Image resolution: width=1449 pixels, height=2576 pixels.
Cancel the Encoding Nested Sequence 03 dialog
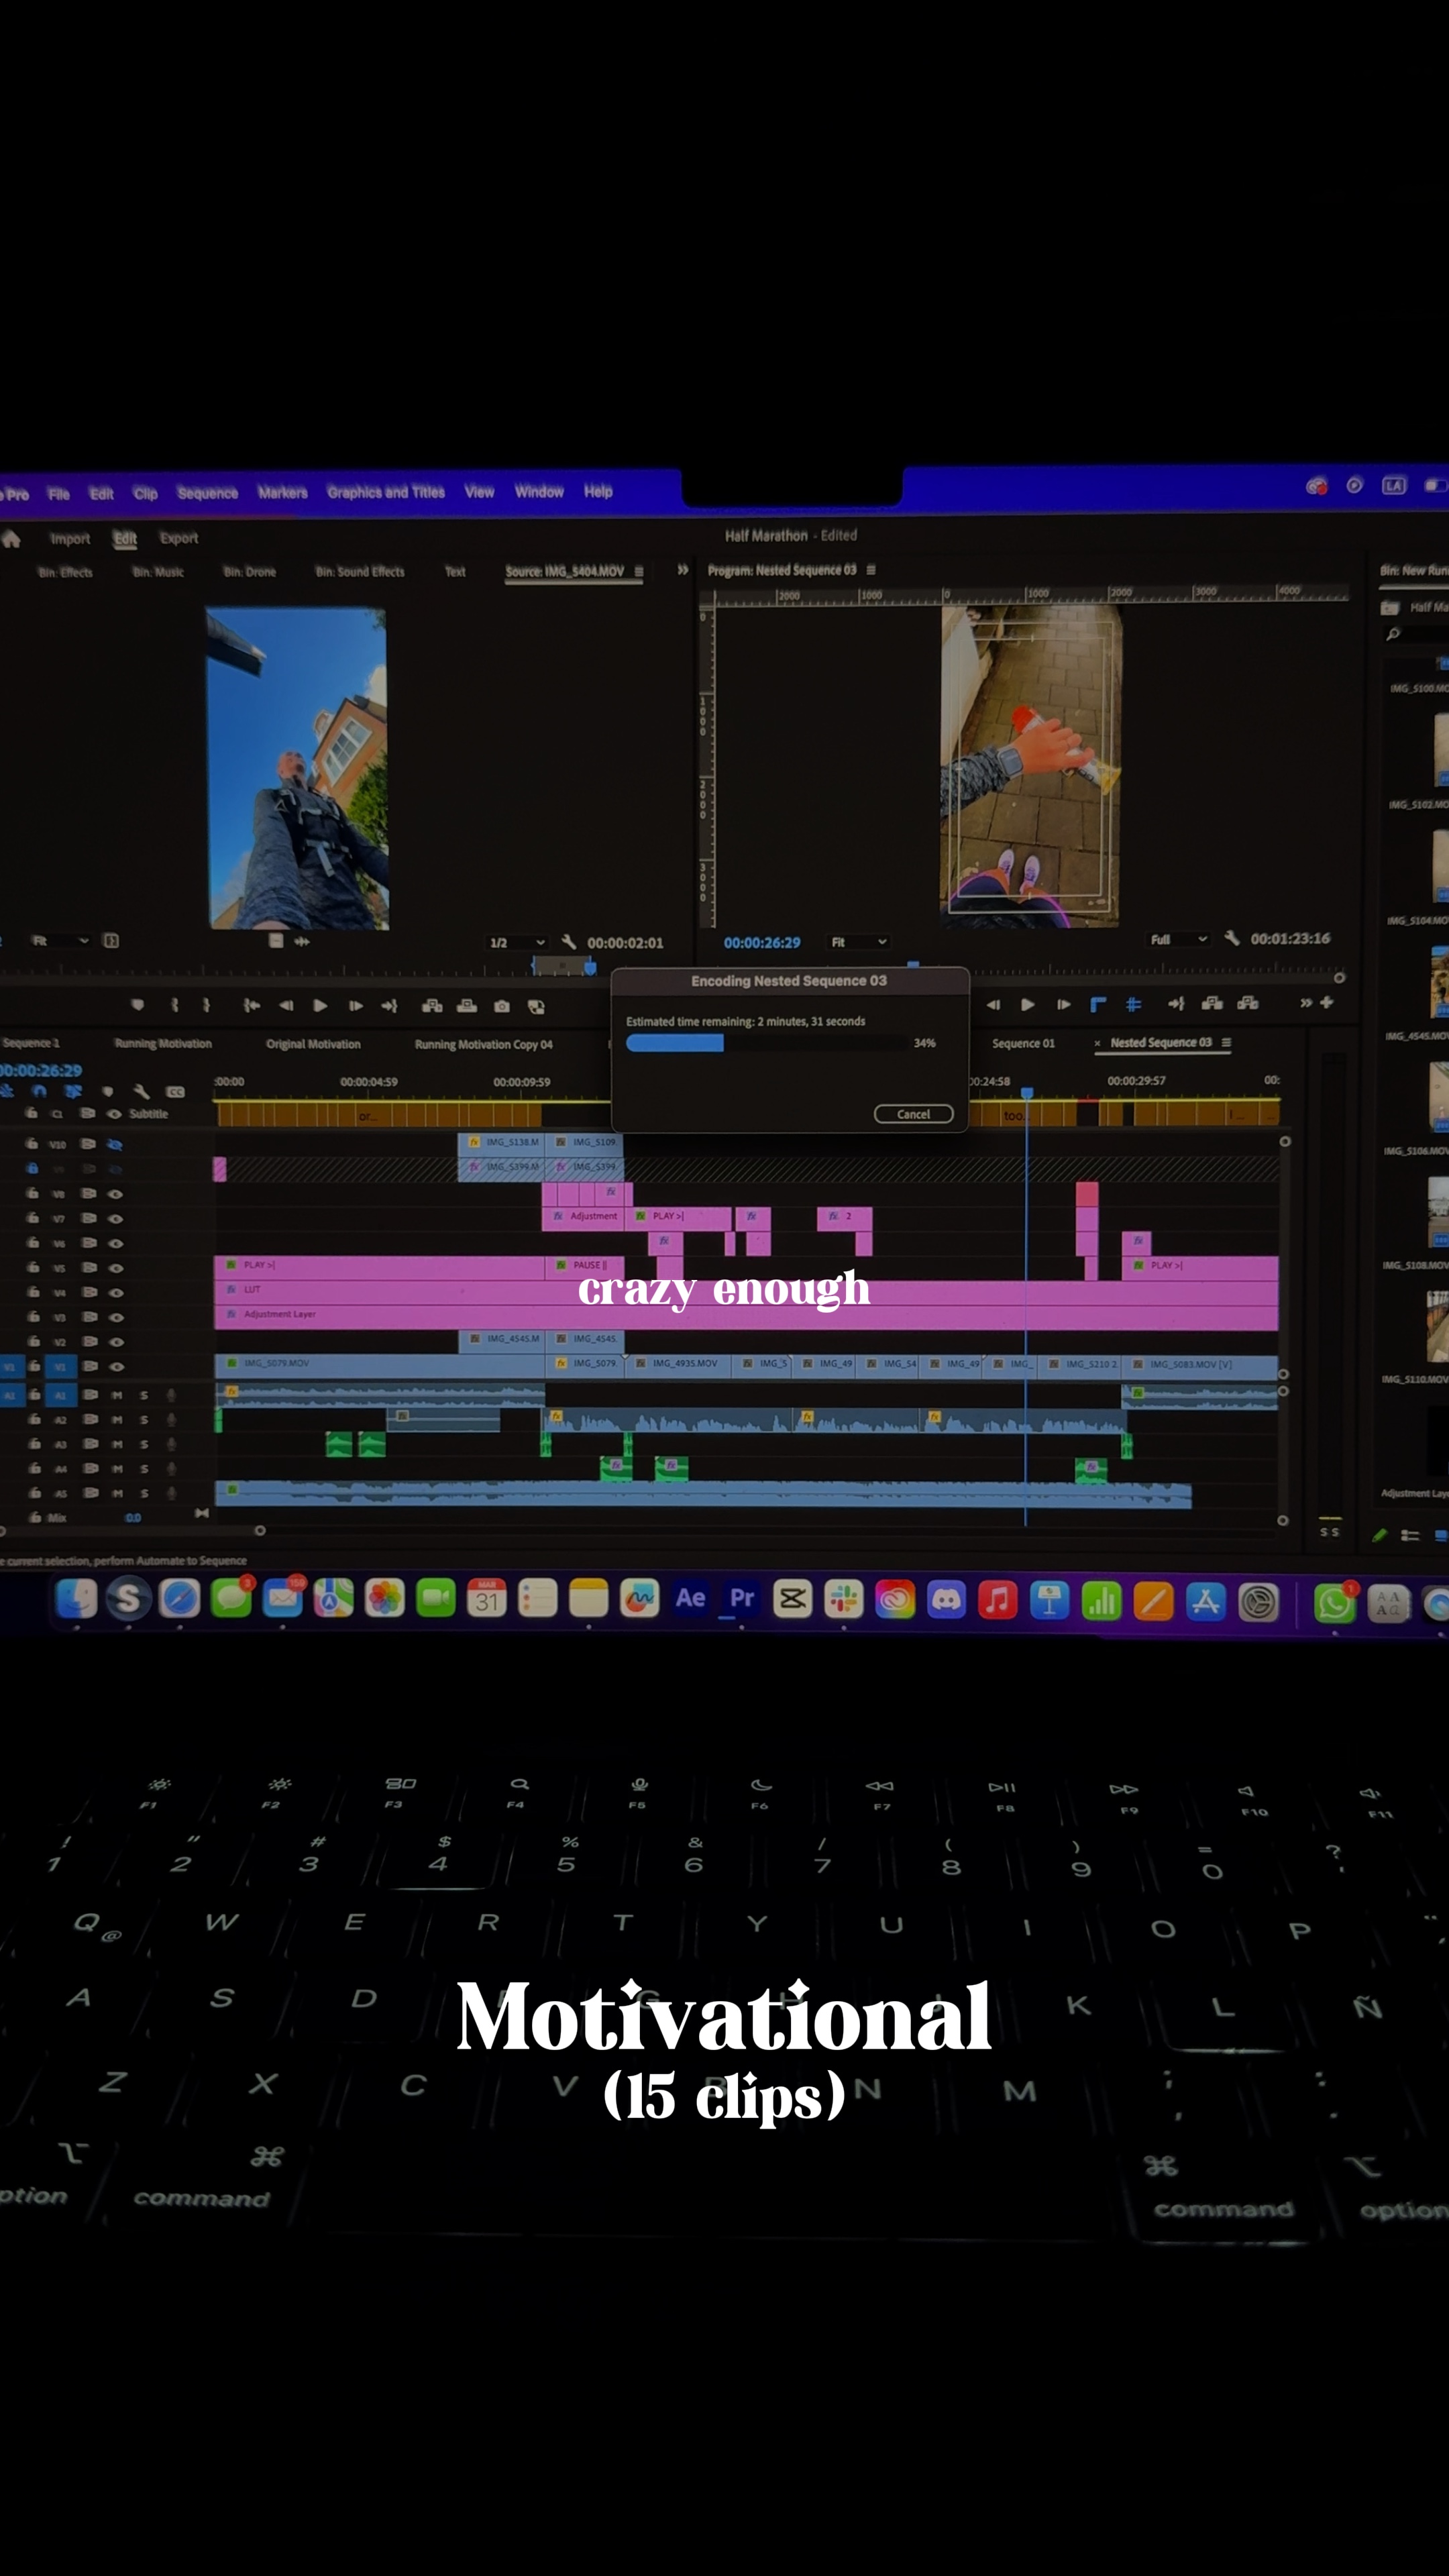(912, 1114)
